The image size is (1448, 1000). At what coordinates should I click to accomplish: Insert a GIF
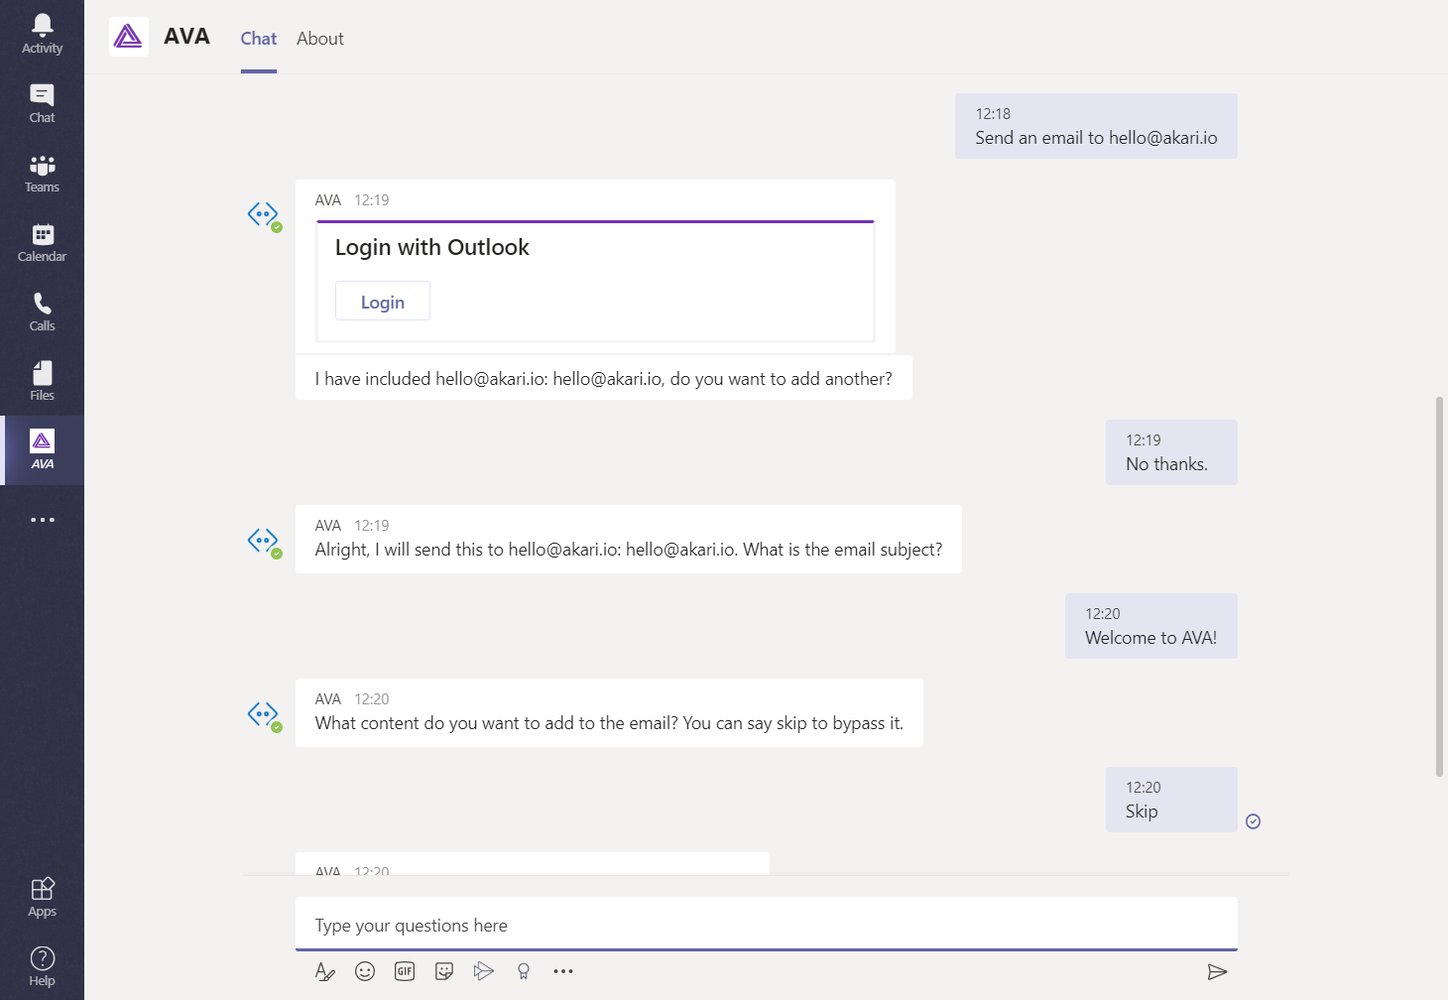tap(405, 971)
